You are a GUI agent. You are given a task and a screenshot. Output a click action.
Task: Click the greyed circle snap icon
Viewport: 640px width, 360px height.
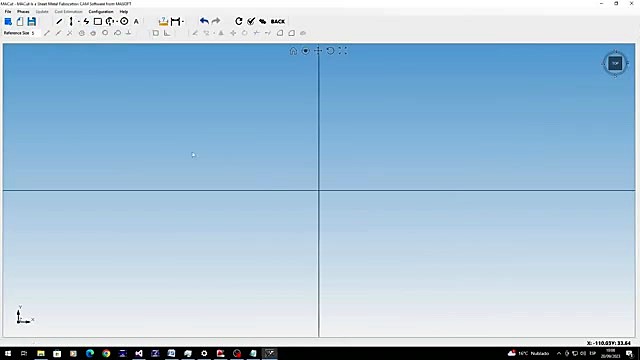click(x=105, y=33)
